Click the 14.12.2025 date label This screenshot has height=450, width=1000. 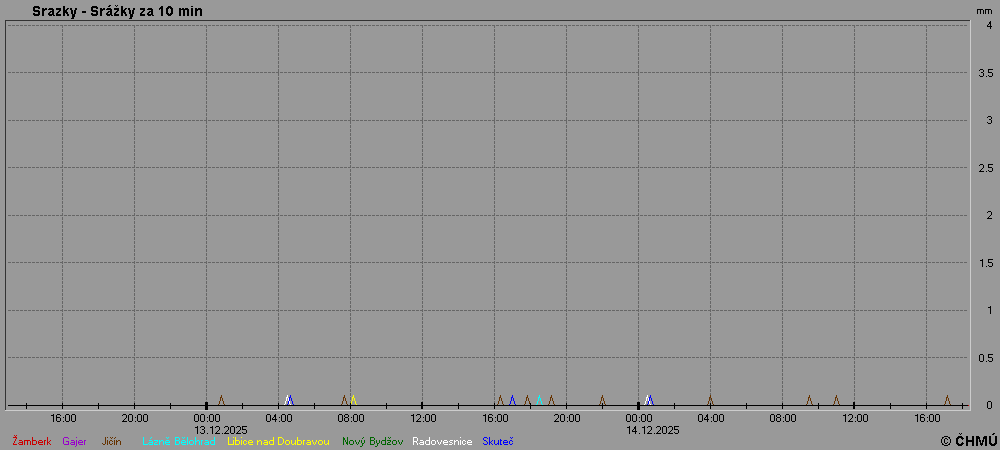(x=653, y=430)
